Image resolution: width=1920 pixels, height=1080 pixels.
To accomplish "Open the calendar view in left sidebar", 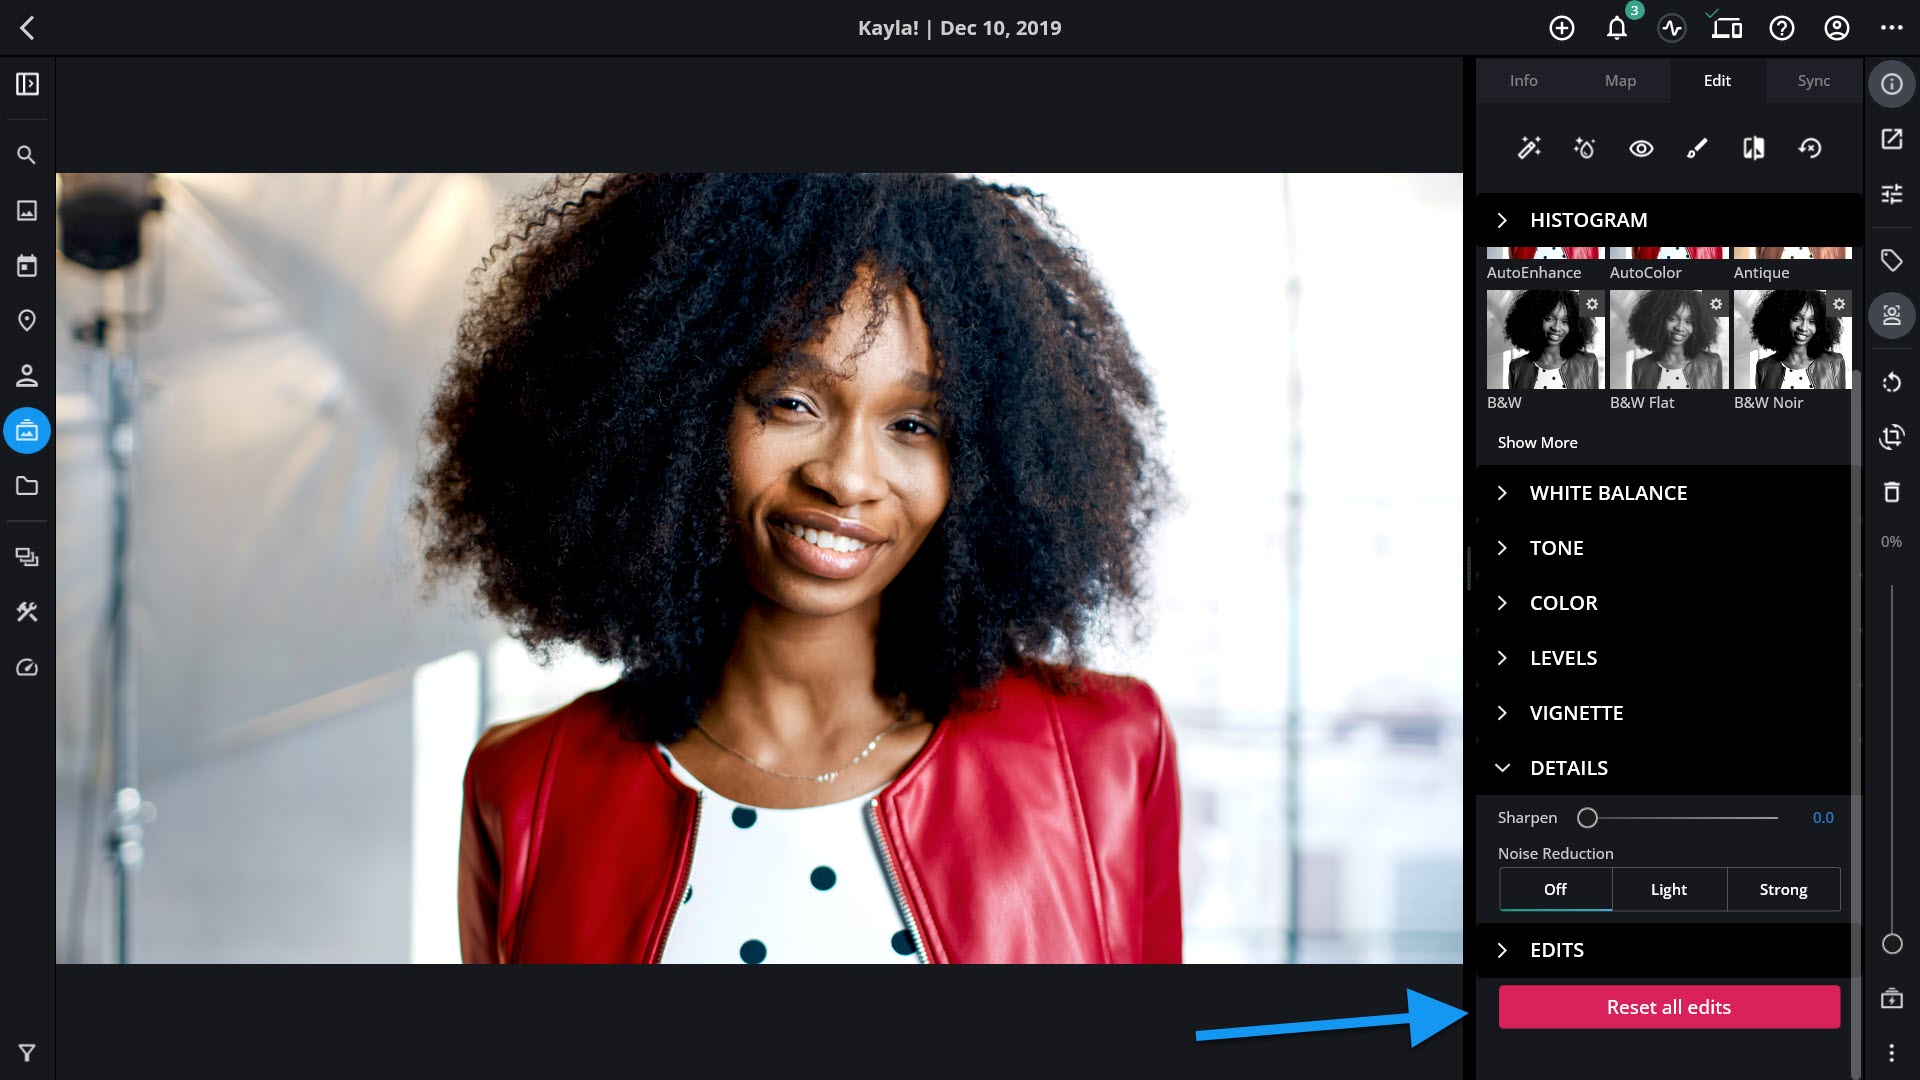I will tap(27, 265).
